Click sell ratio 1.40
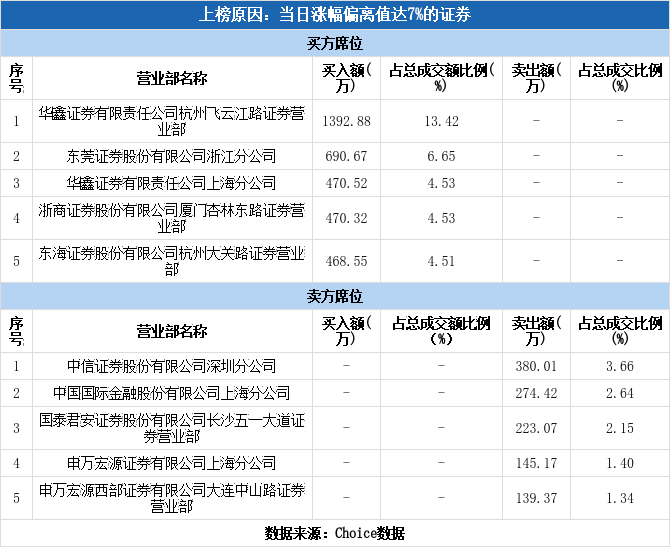This screenshot has width=670, height=547. (620, 463)
